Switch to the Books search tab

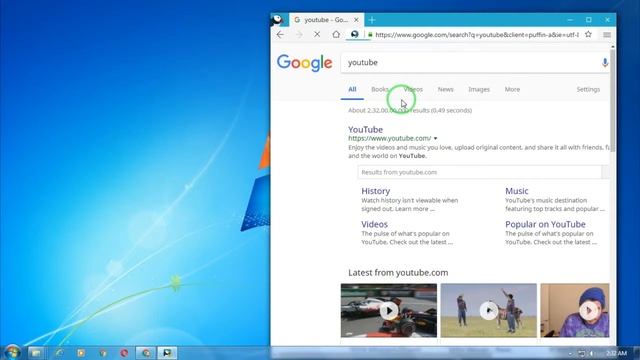click(x=380, y=89)
